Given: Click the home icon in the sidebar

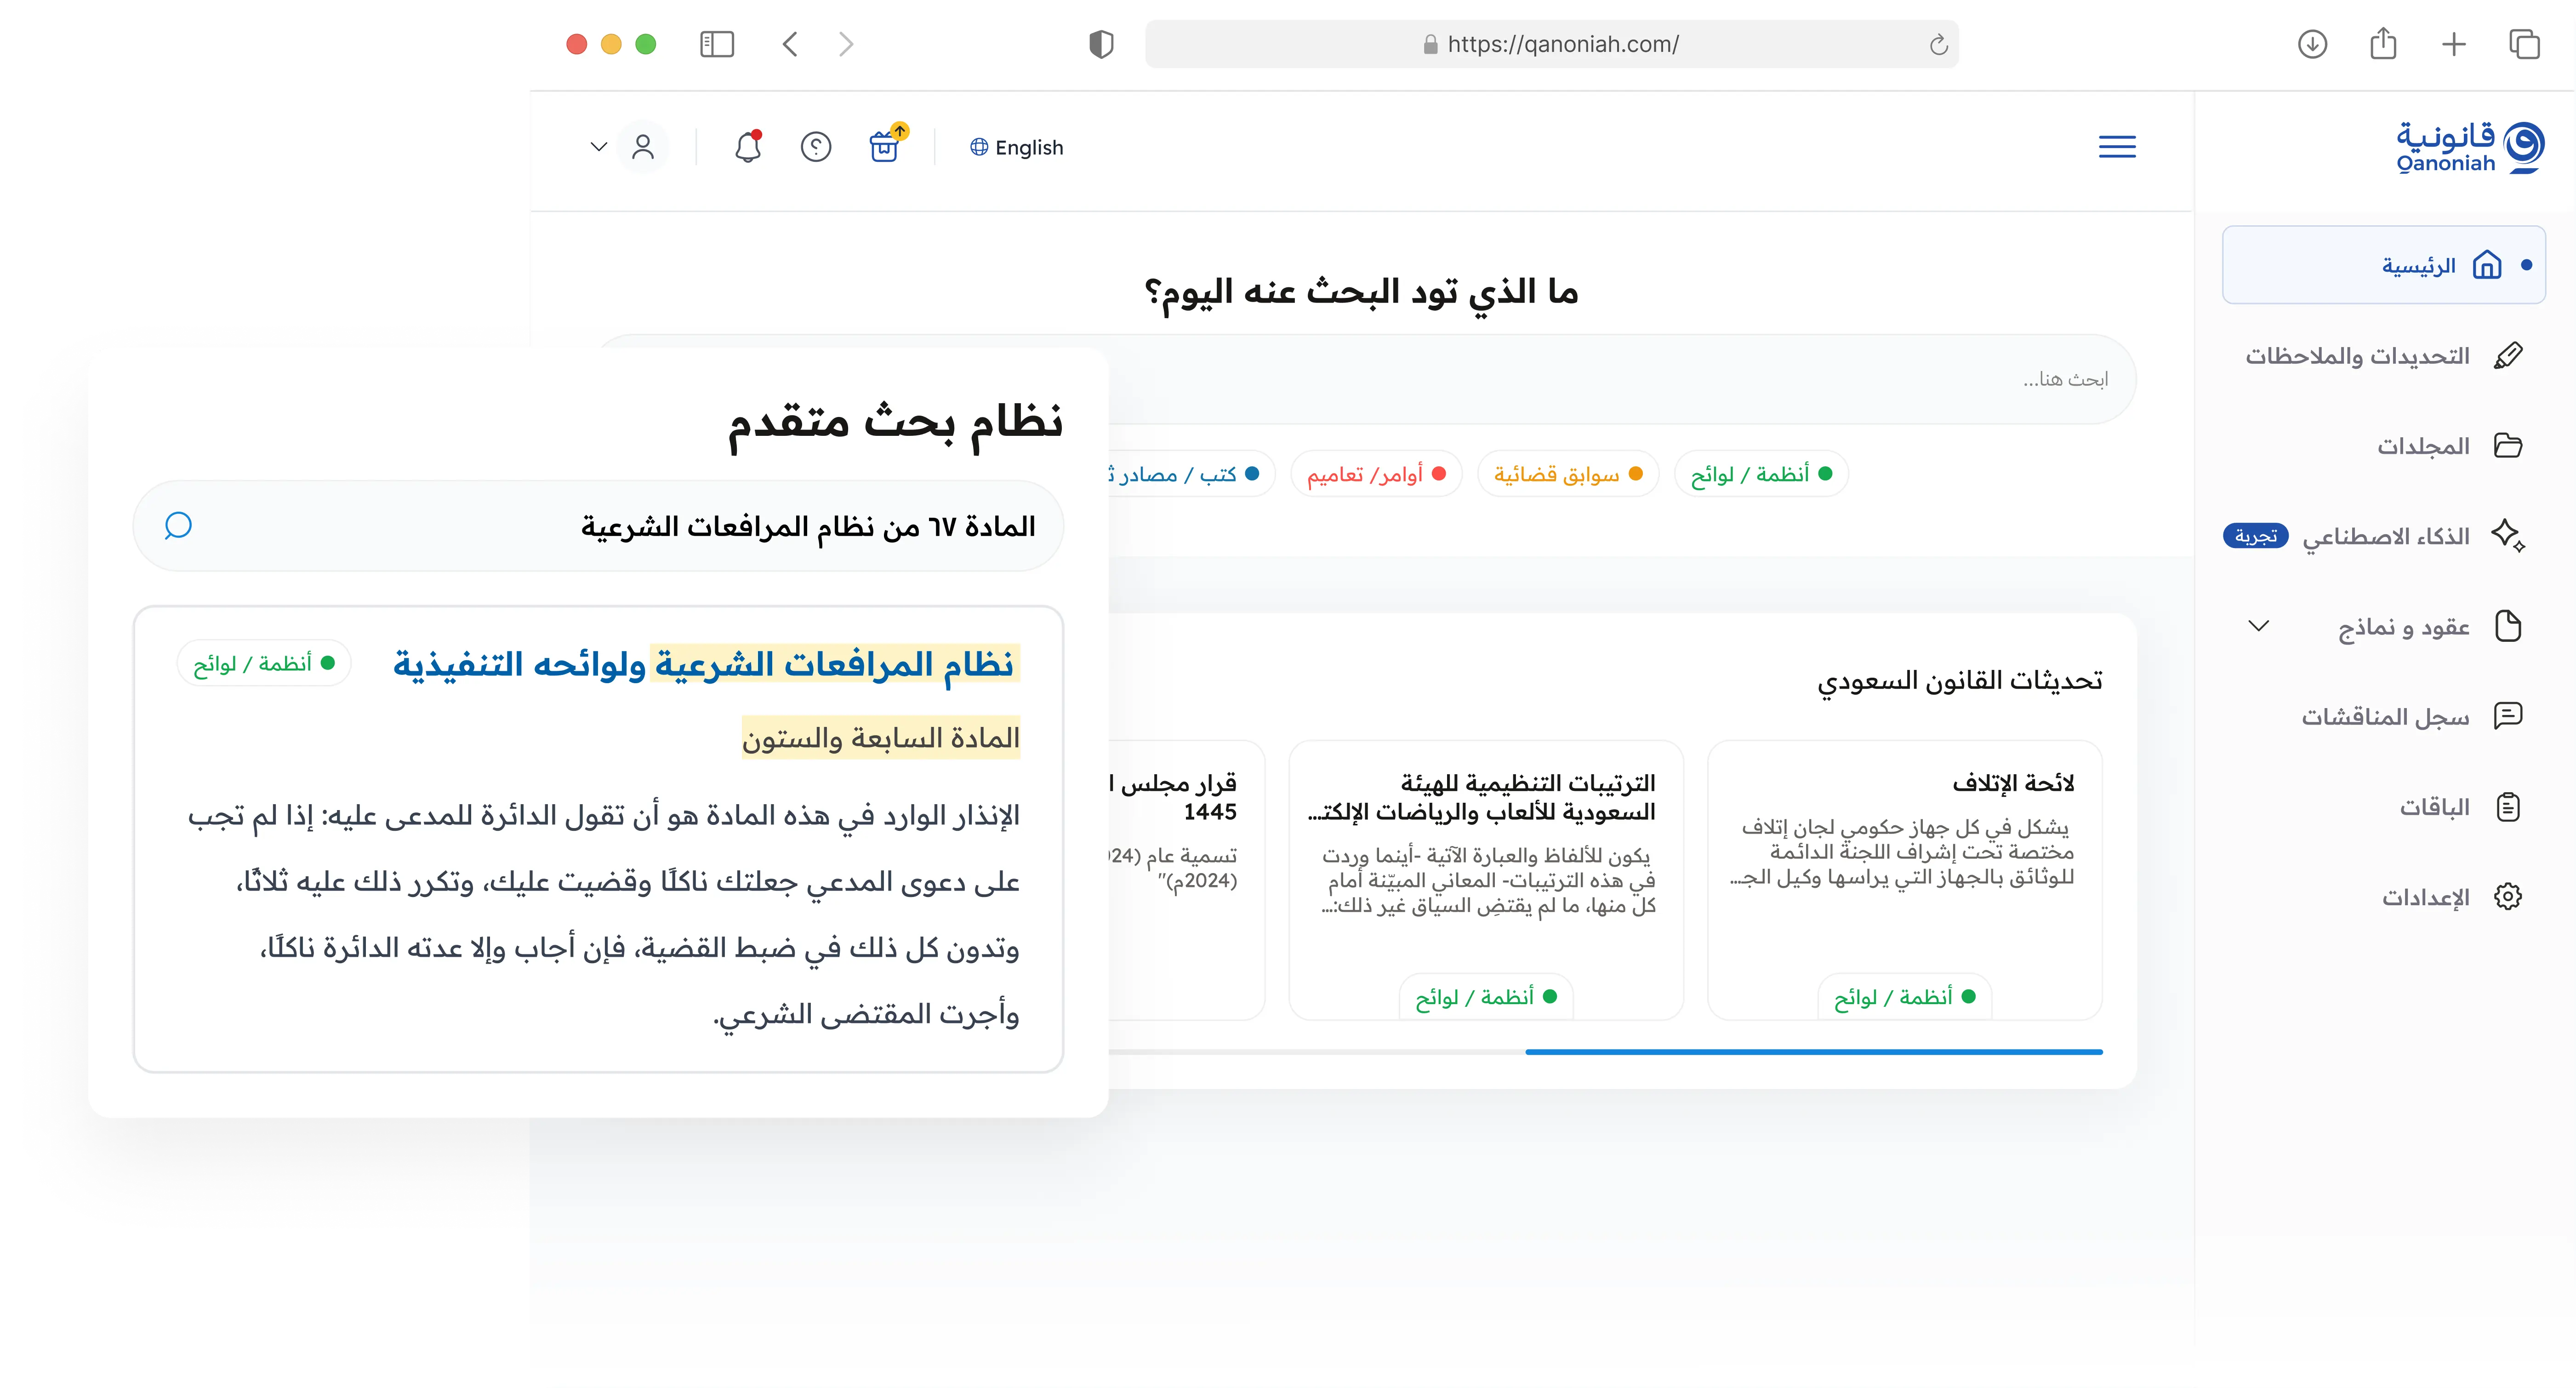Looking at the screenshot, I should [2486, 265].
